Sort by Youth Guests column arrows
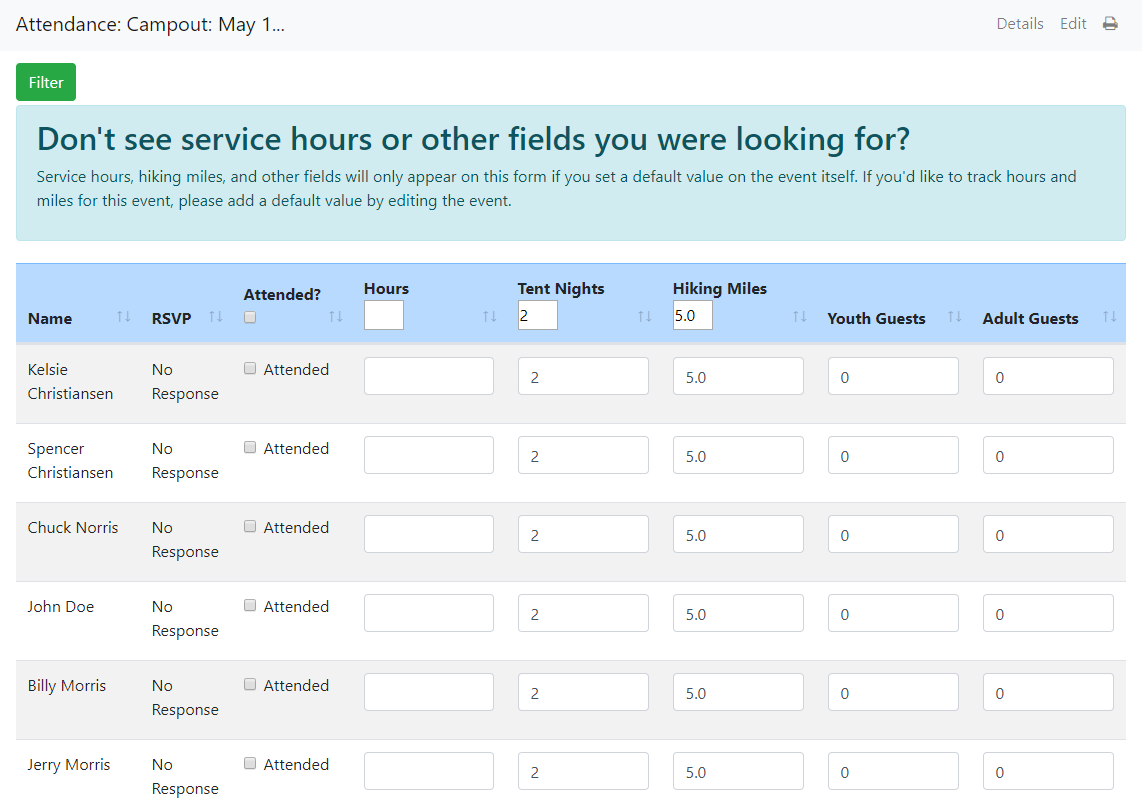 (955, 317)
